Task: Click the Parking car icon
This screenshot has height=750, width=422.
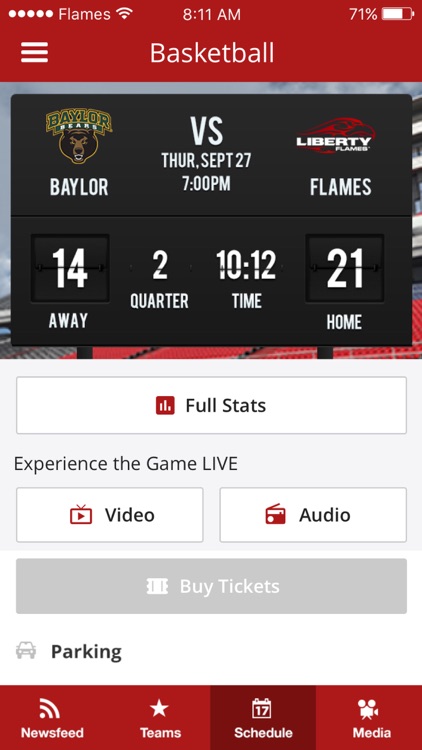Action: pyautogui.click(x=26, y=651)
